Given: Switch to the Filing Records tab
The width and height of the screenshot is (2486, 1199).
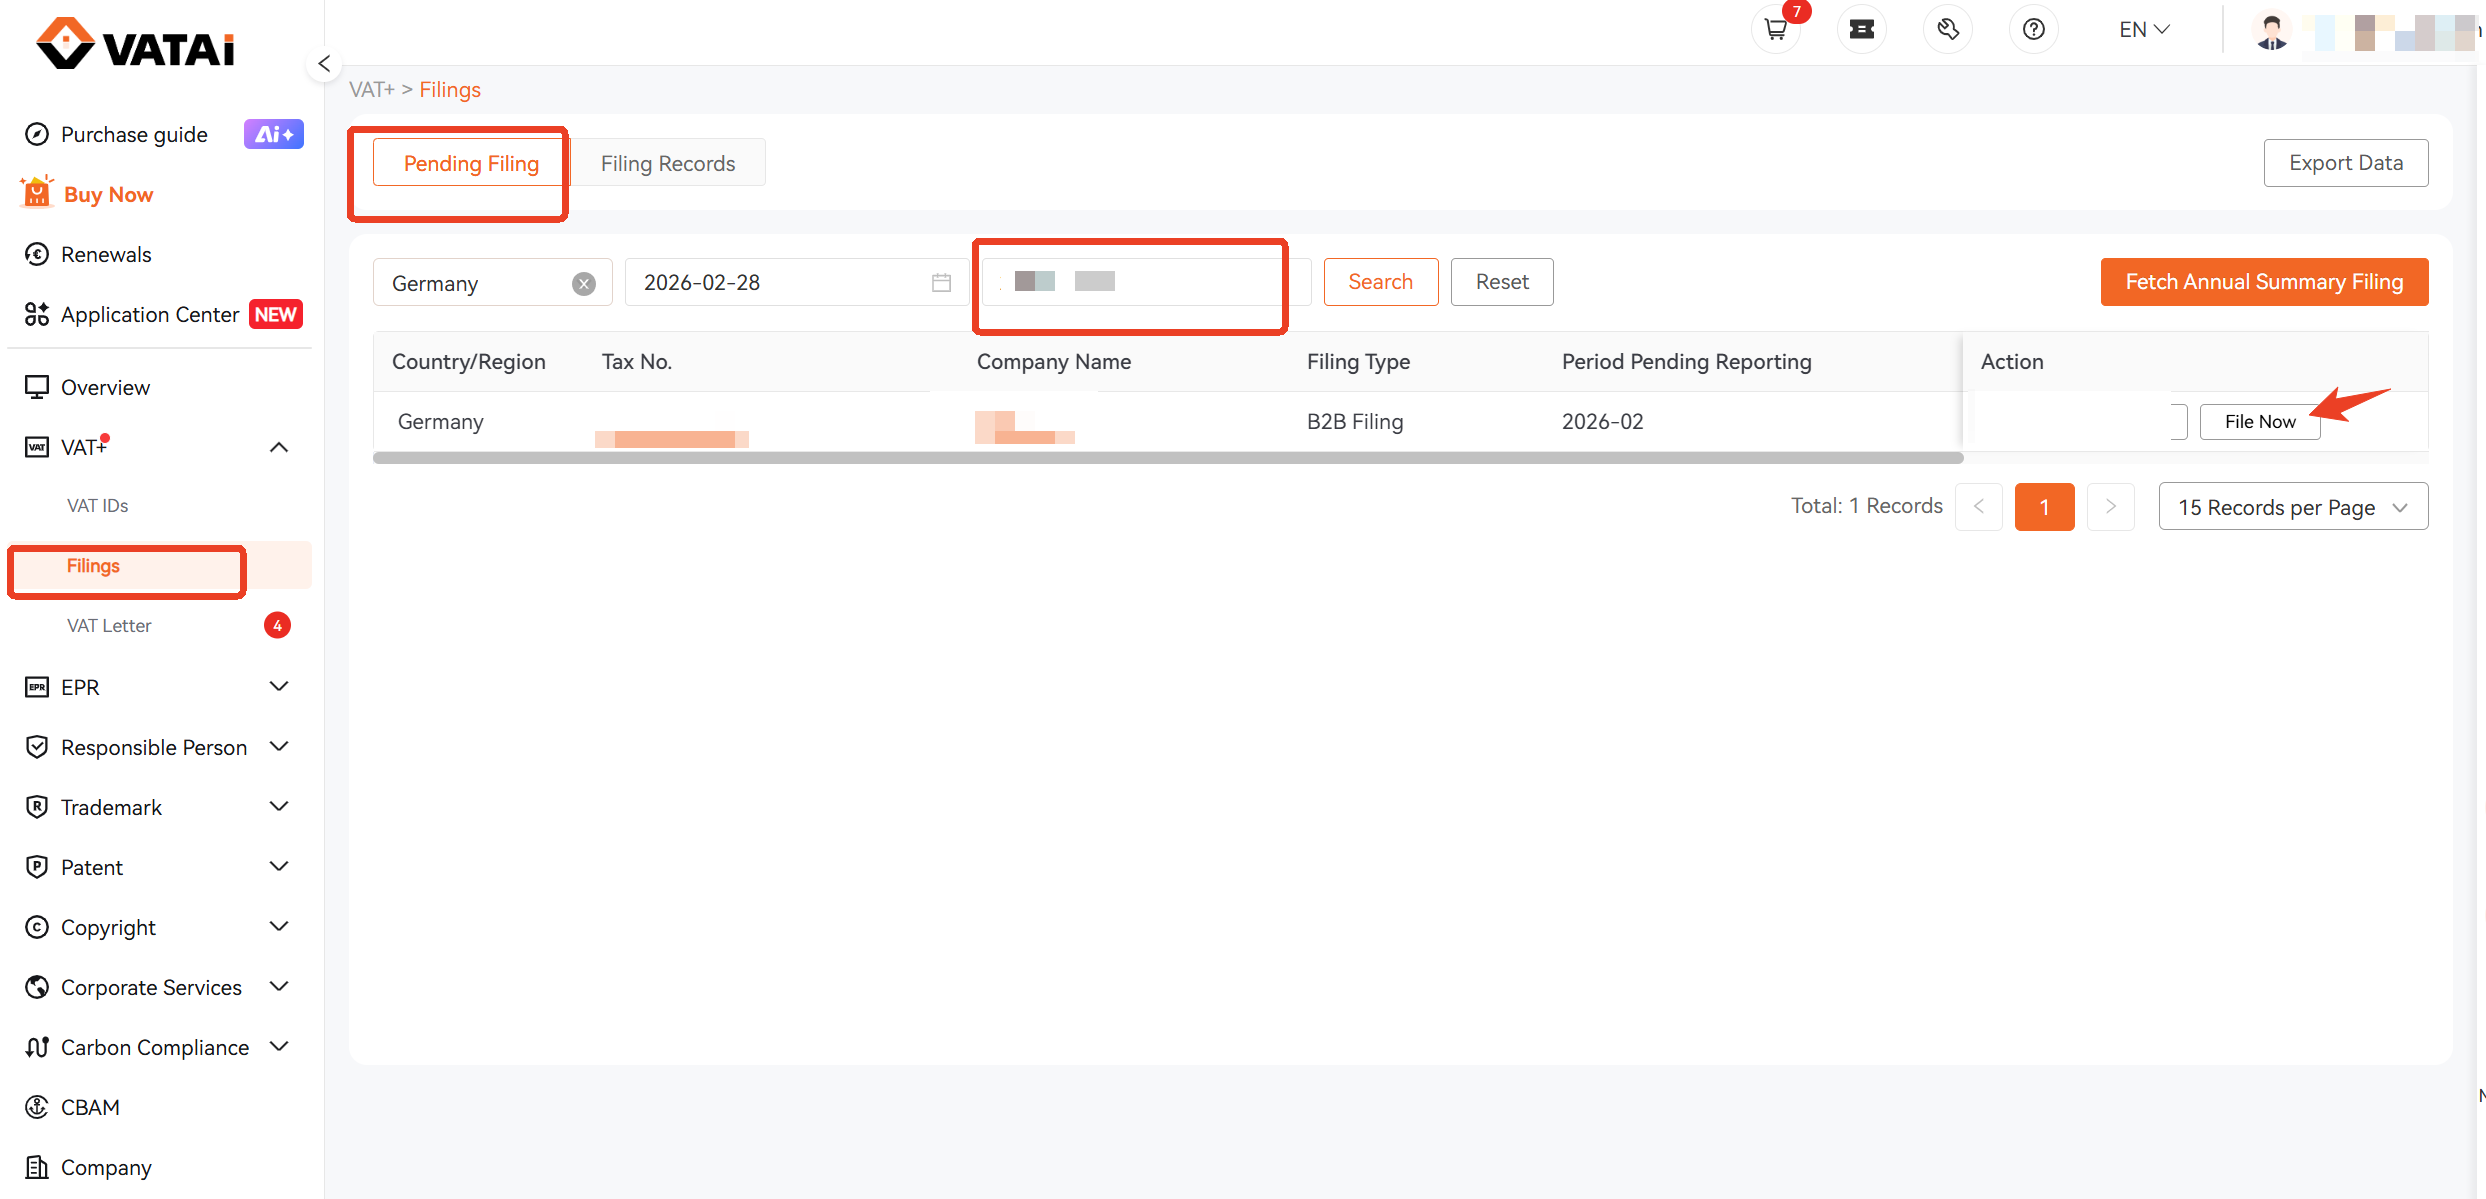Looking at the screenshot, I should click(668, 163).
